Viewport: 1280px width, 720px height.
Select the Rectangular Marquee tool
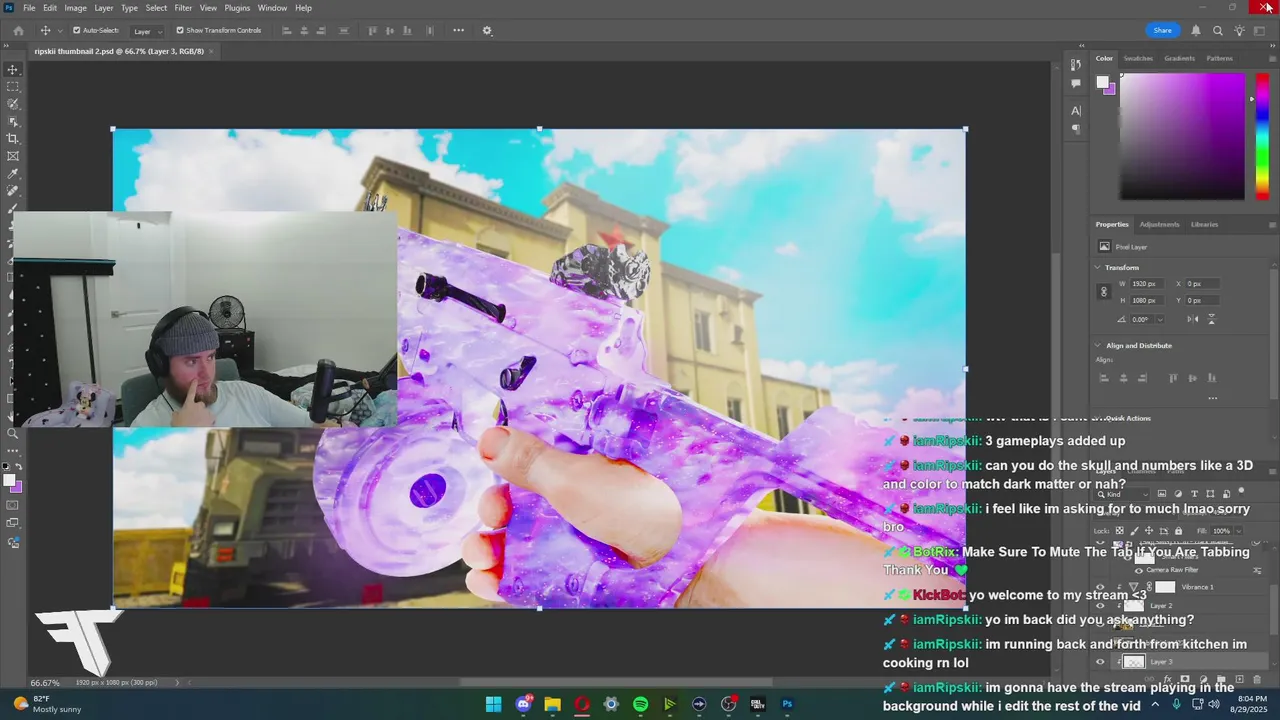pyautogui.click(x=13, y=87)
